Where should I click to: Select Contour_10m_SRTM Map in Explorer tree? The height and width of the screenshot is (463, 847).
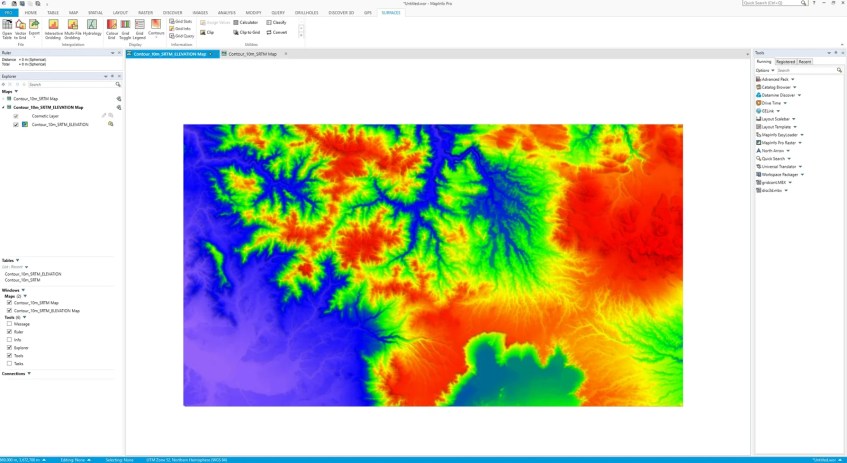[36, 99]
